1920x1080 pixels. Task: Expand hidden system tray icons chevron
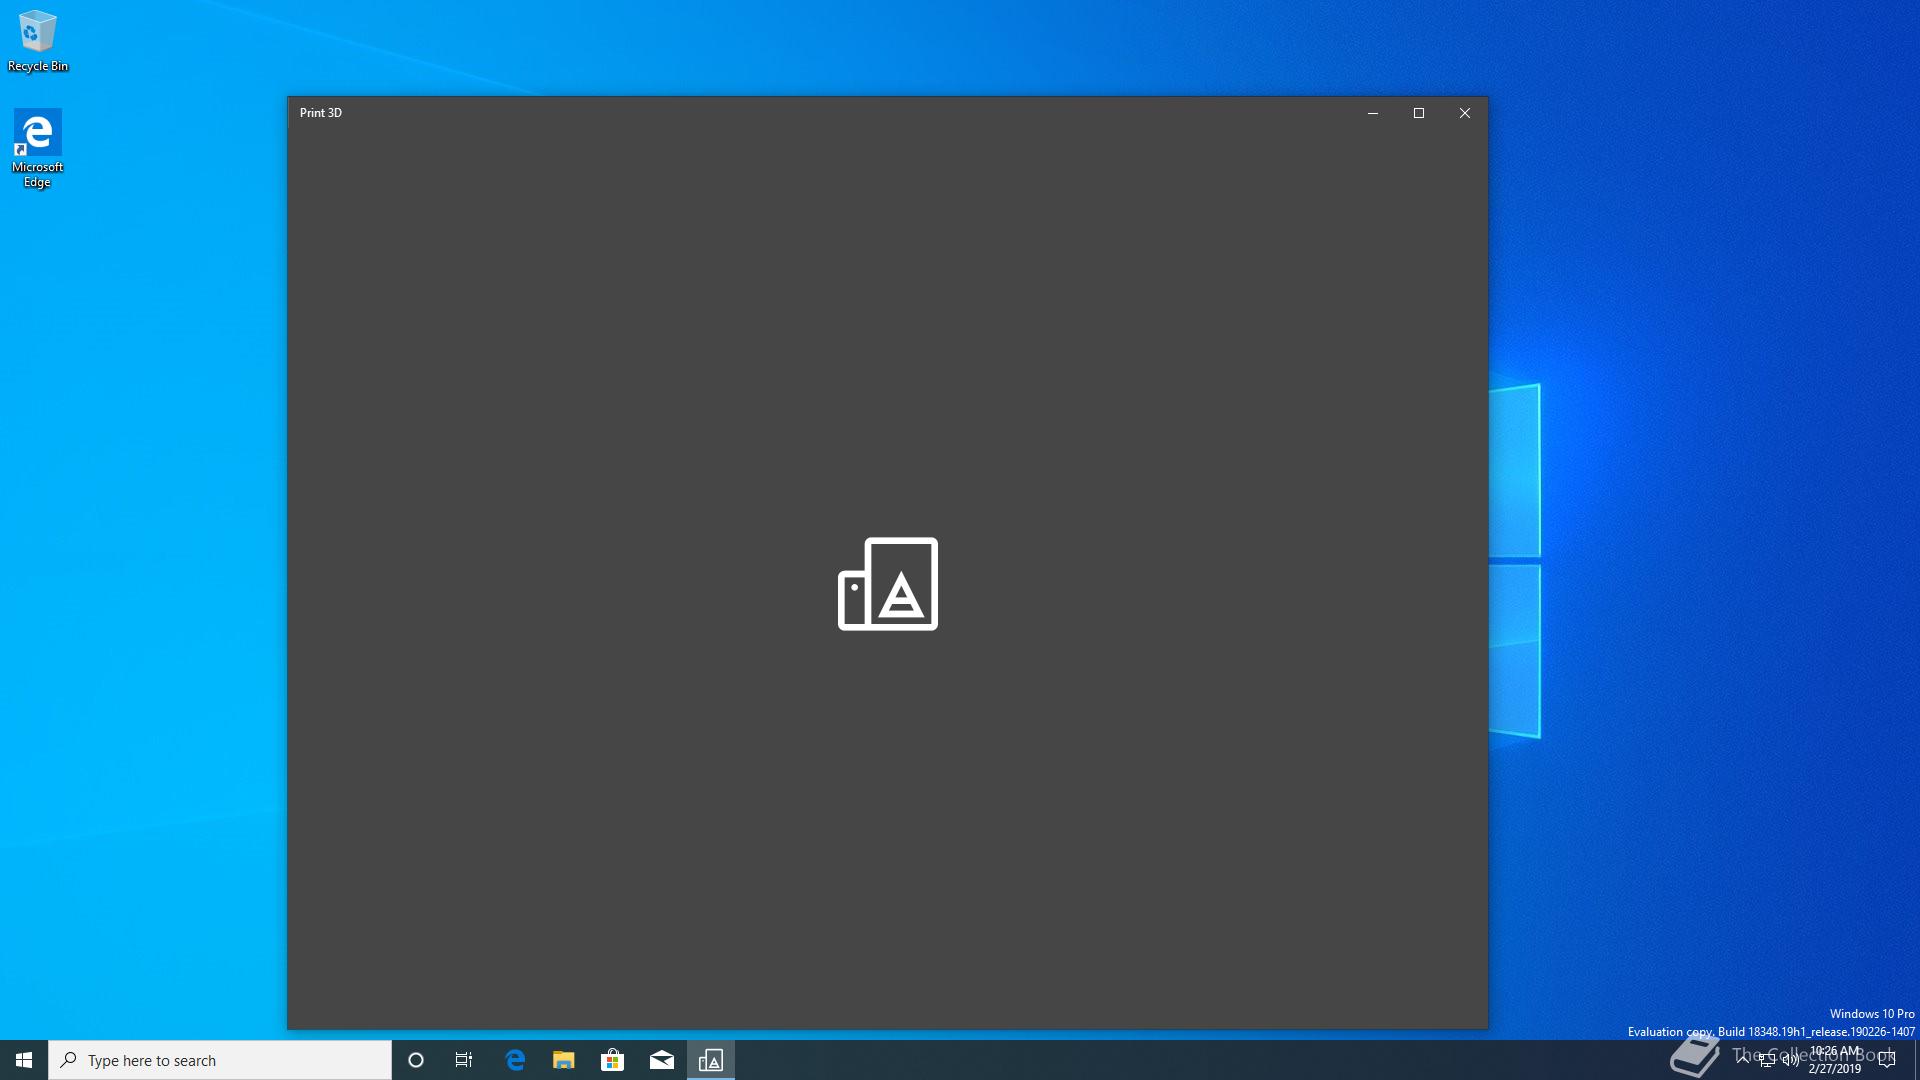click(1743, 1059)
